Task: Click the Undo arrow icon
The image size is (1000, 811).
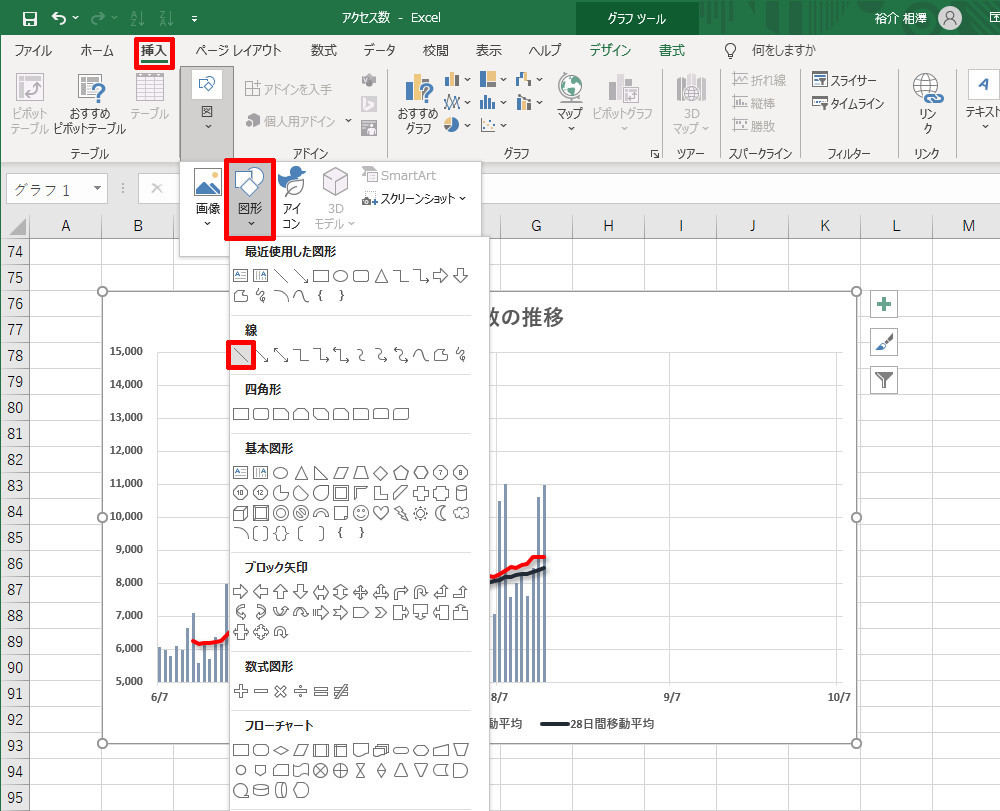Action: 59,18
